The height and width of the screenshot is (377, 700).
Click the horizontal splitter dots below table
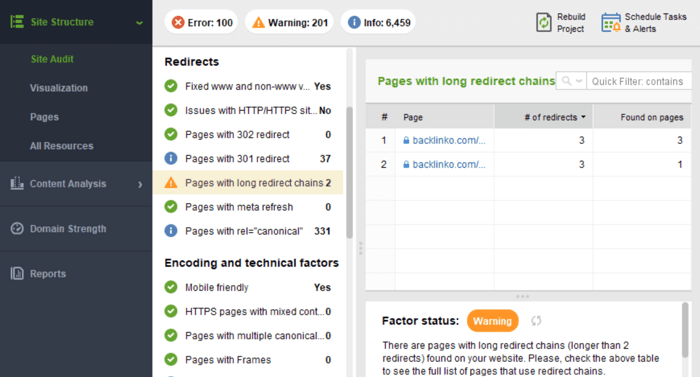pyautogui.click(x=522, y=296)
